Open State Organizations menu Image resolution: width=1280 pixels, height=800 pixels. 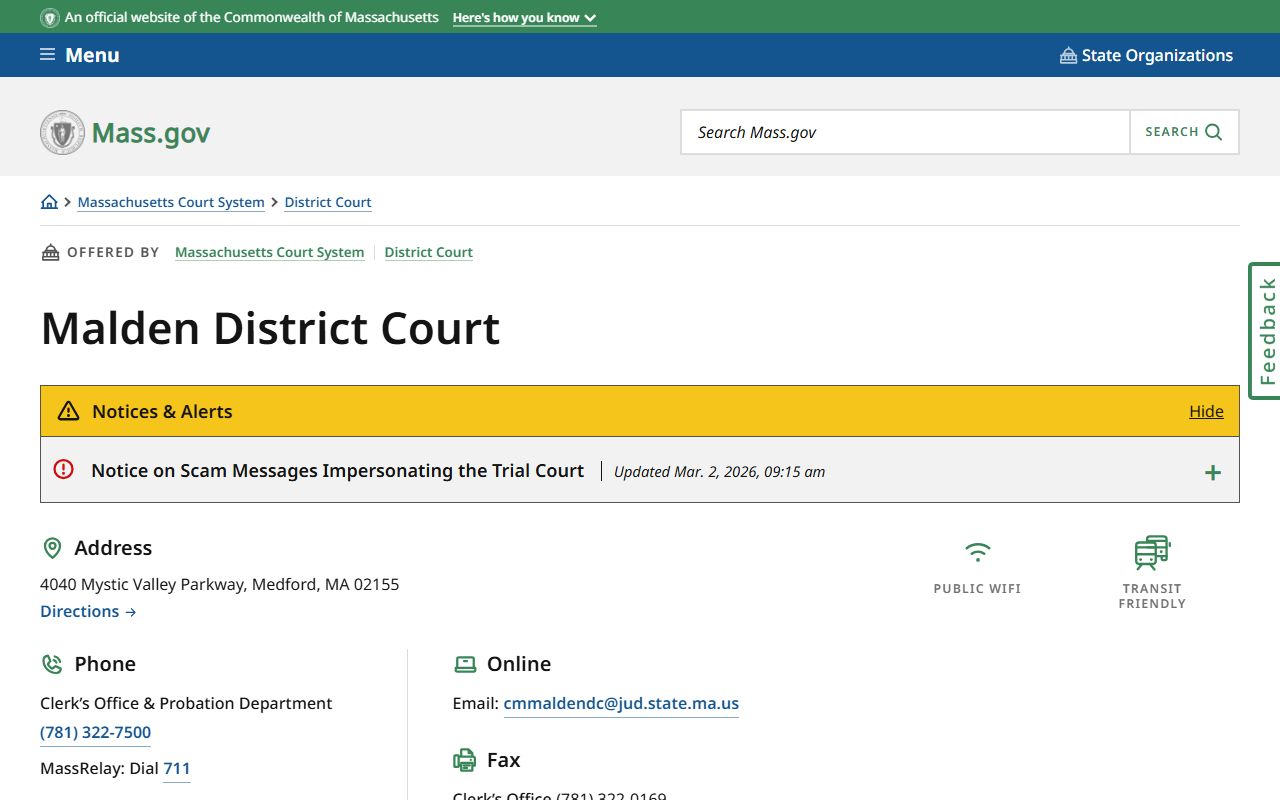pyautogui.click(x=1156, y=56)
